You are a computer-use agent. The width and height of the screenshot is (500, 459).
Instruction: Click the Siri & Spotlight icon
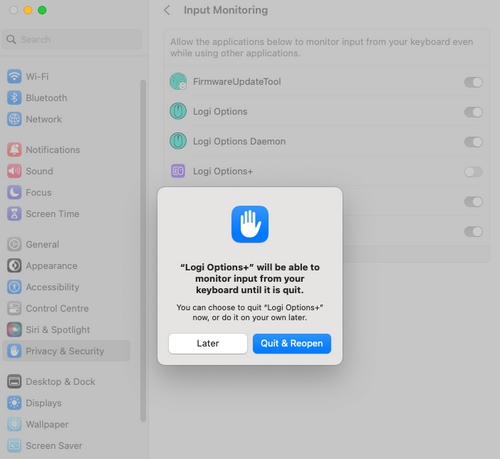tap(14, 330)
